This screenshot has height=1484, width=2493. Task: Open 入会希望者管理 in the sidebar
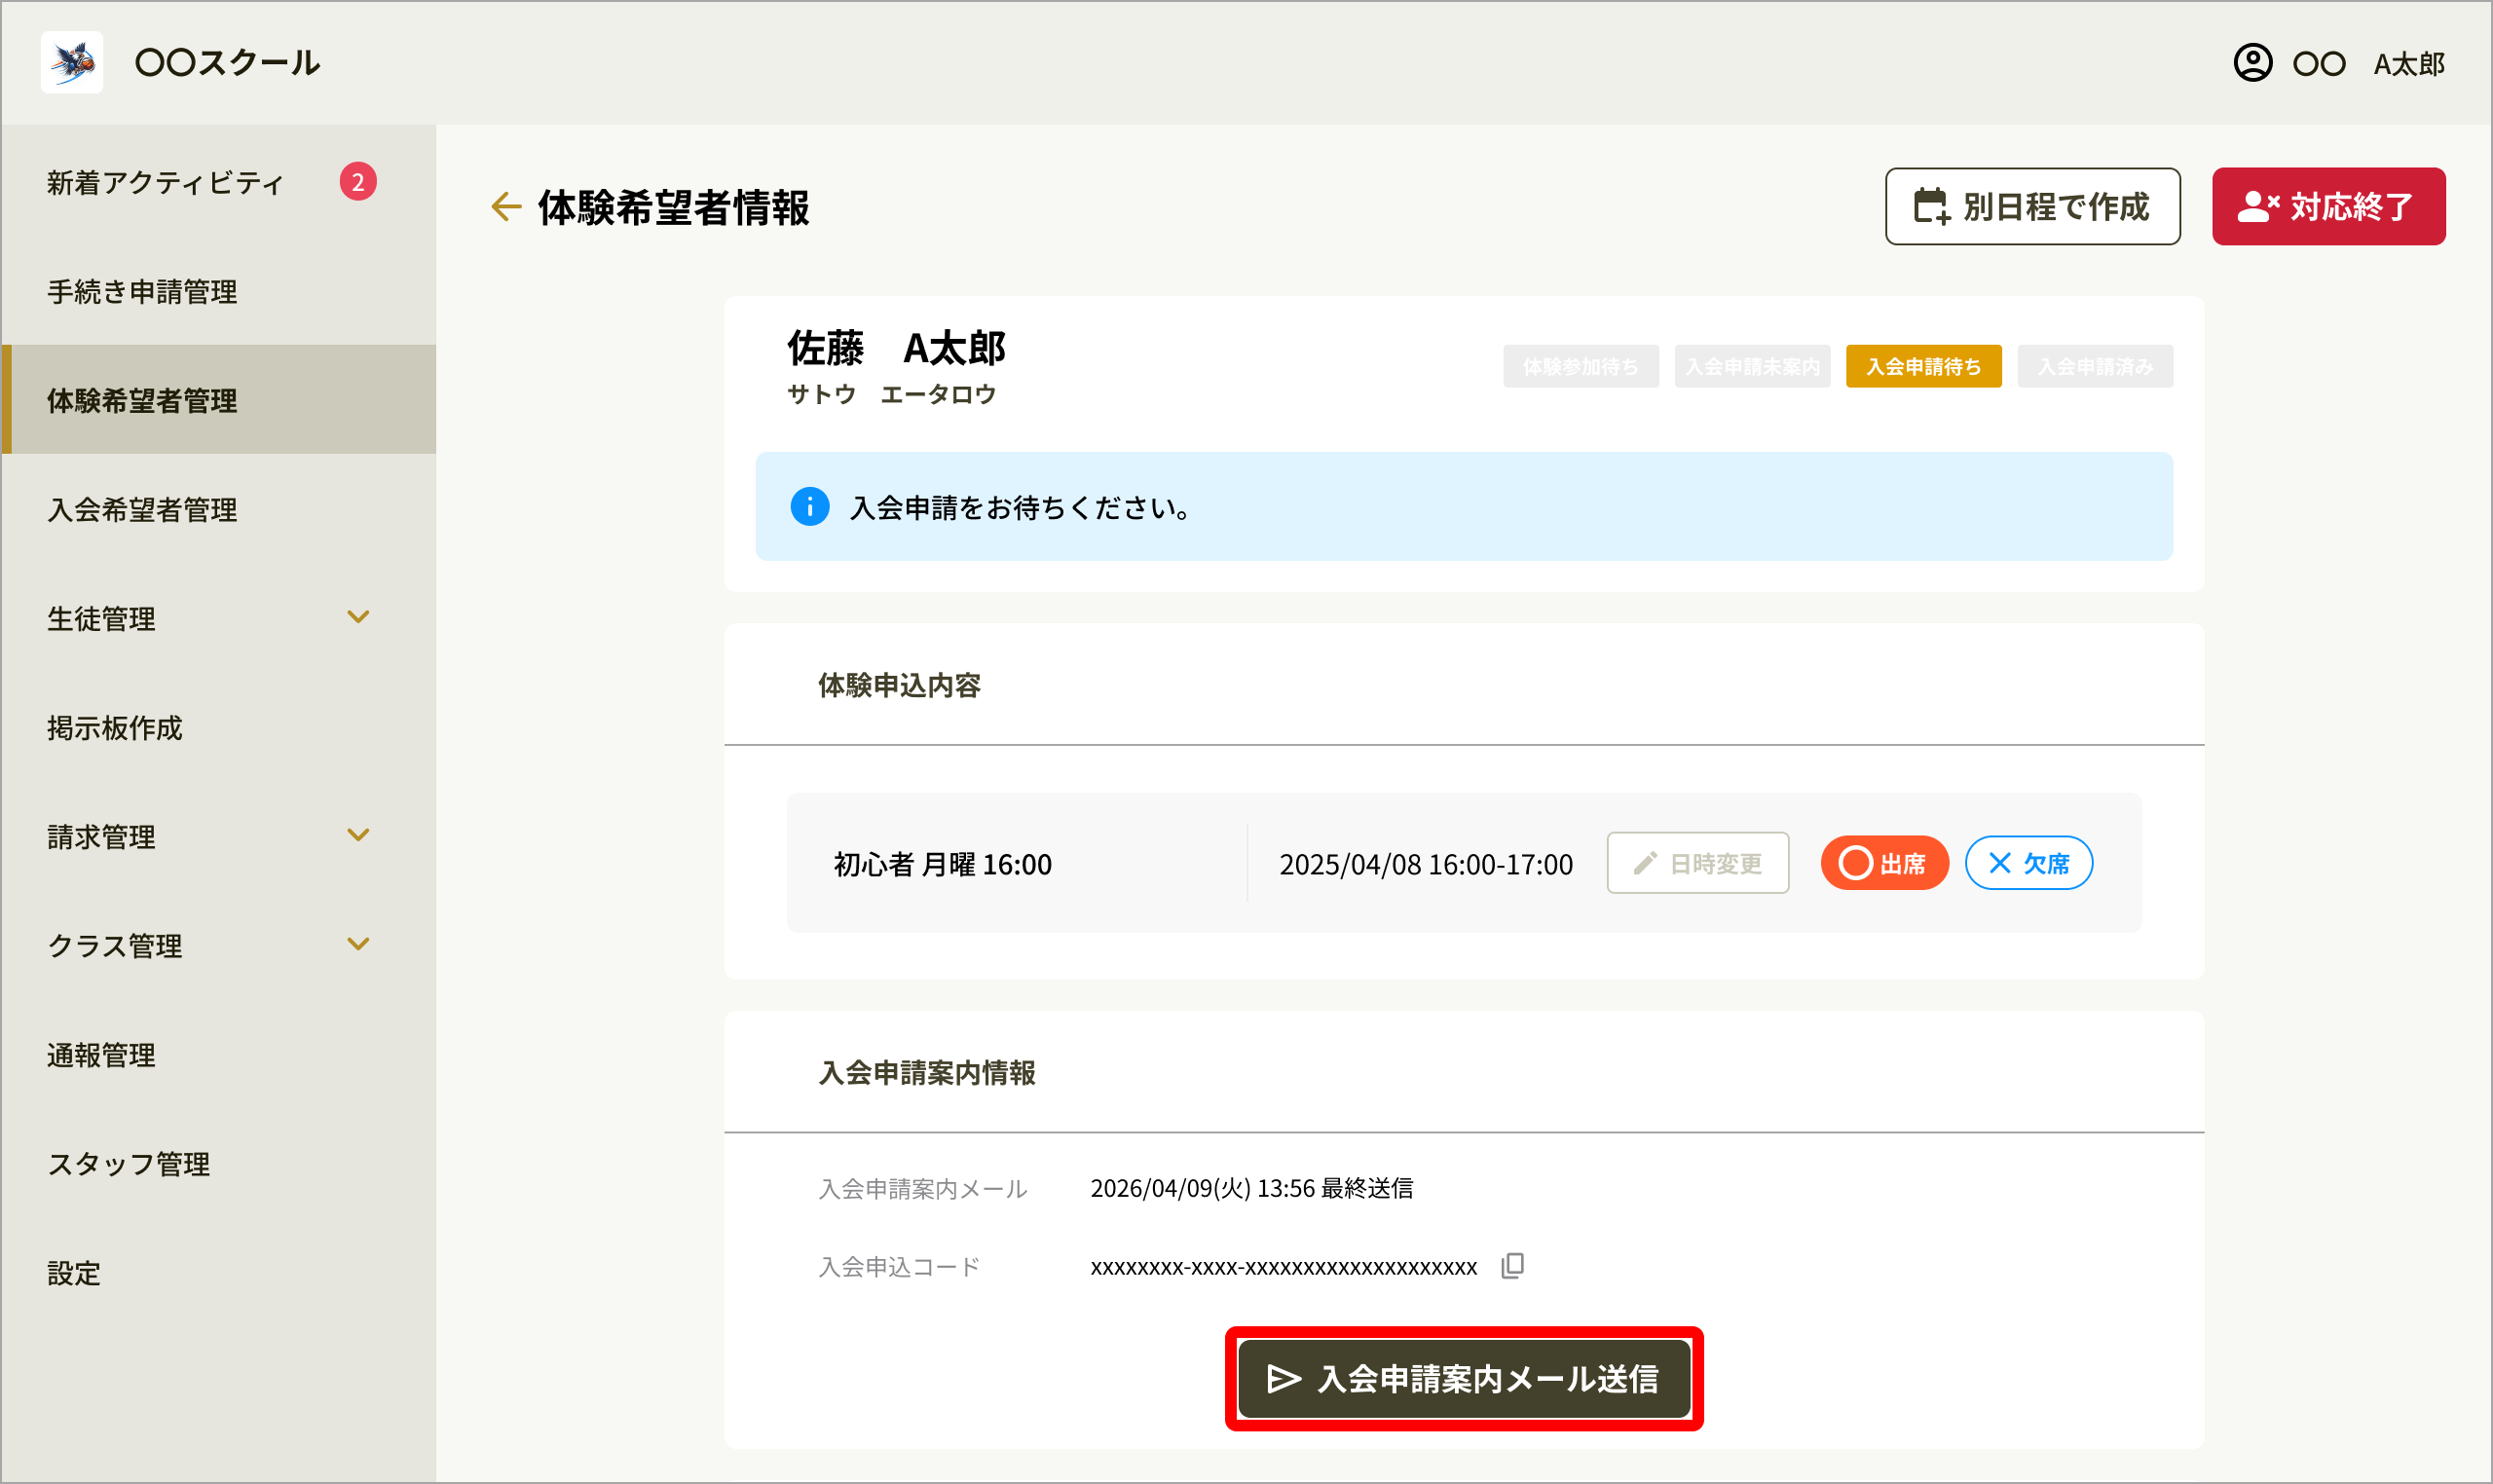219,509
